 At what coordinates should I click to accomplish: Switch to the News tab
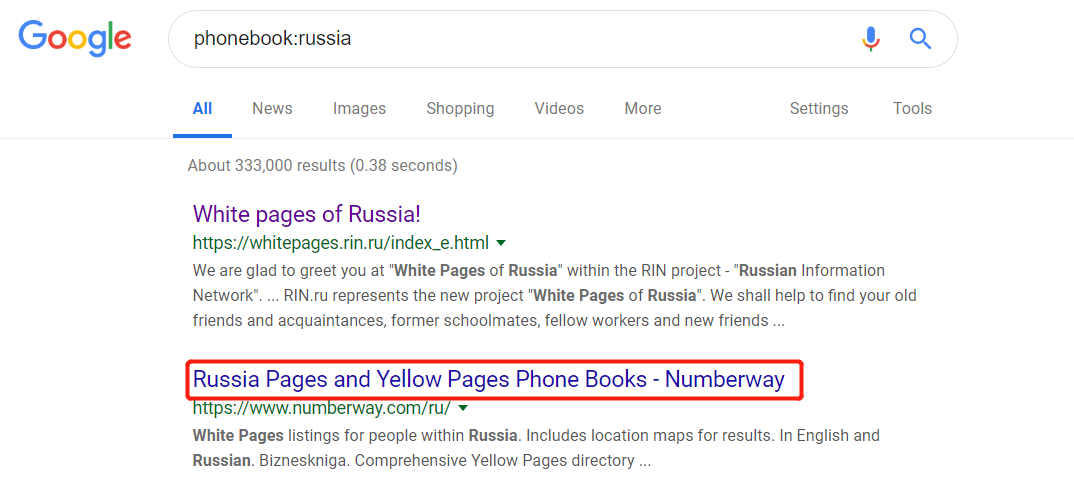pos(272,109)
